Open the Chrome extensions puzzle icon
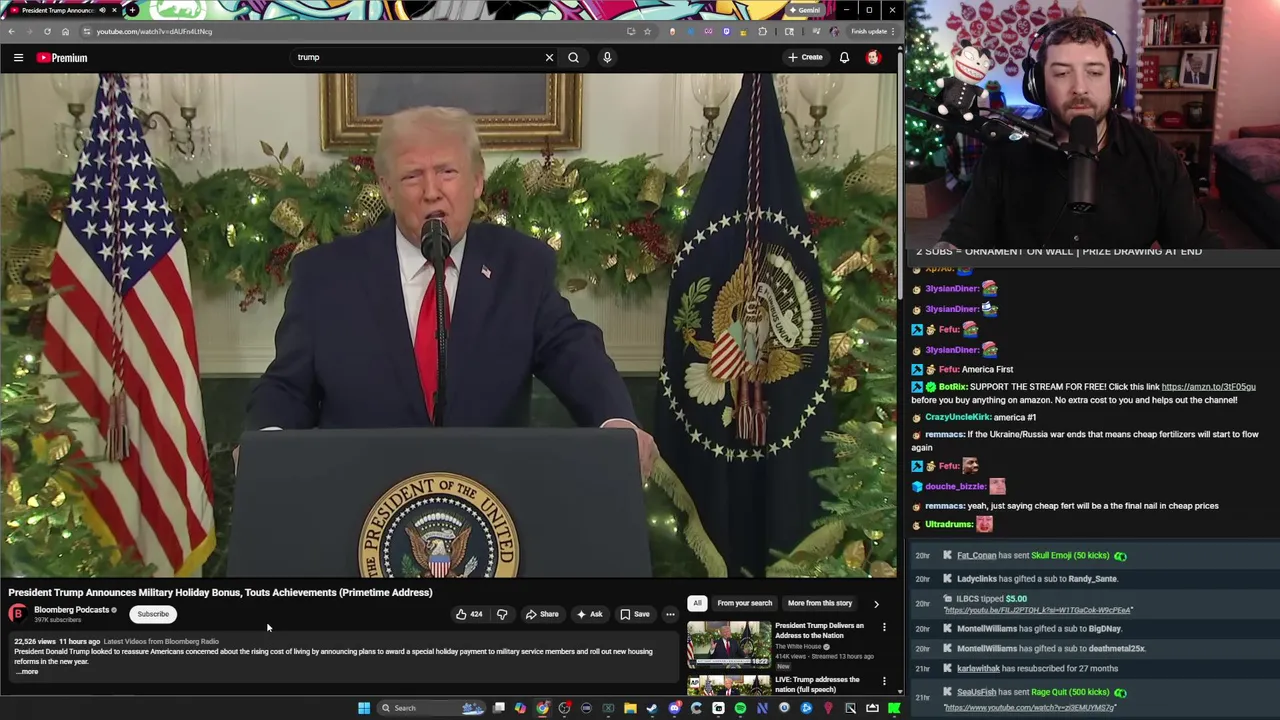Image resolution: width=1280 pixels, height=720 pixels. (763, 31)
